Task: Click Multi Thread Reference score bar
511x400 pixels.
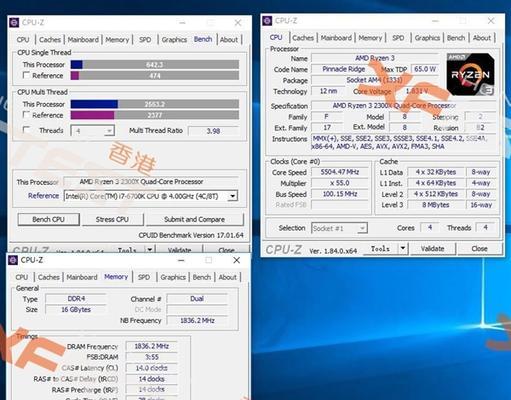Action: coord(155,115)
